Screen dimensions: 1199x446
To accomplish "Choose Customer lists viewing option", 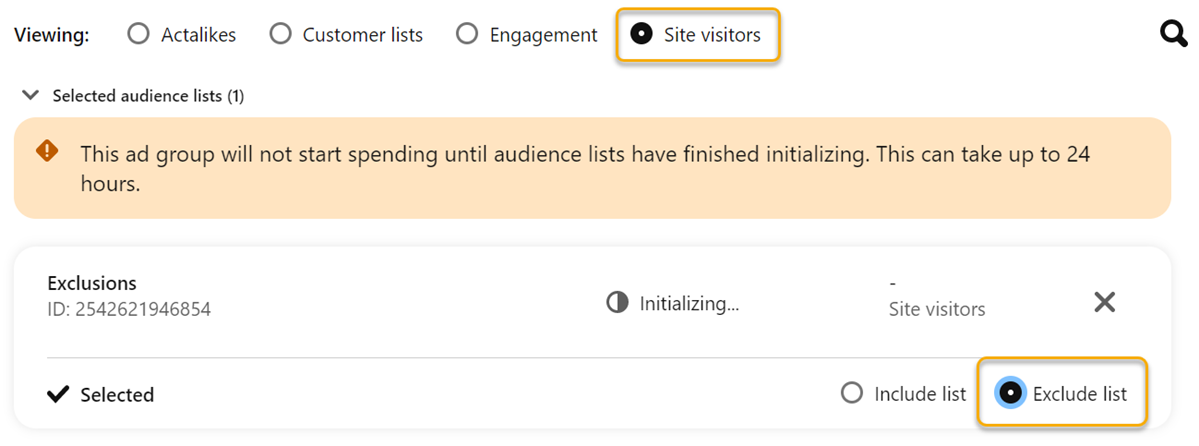I will 281,35.
